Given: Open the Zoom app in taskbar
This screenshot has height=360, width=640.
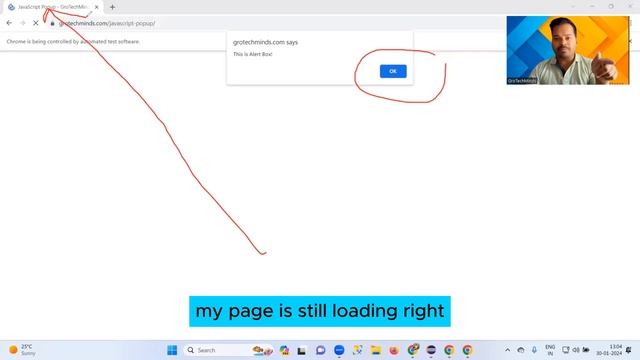Looking at the screenshot, I should pos(339,350).
